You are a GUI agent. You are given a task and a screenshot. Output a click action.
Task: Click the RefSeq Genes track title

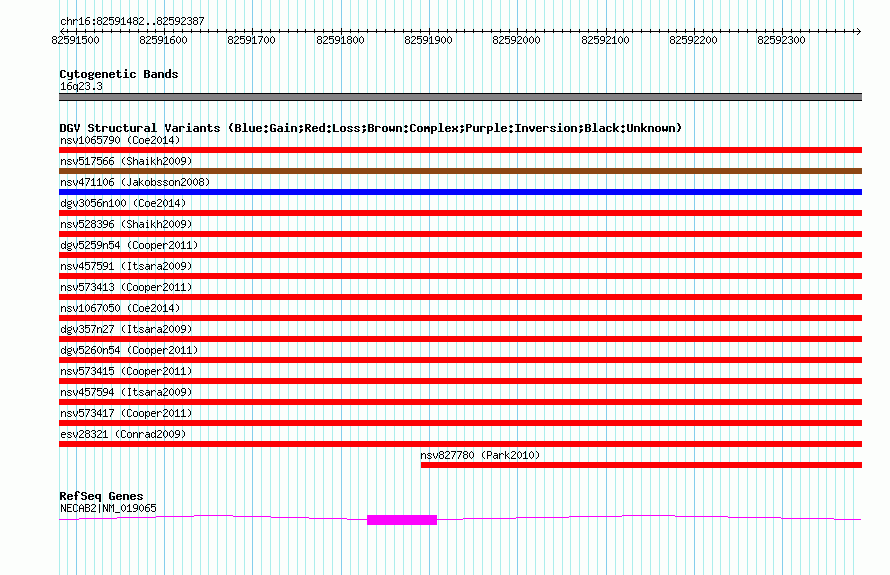click(x=101, y=496)
